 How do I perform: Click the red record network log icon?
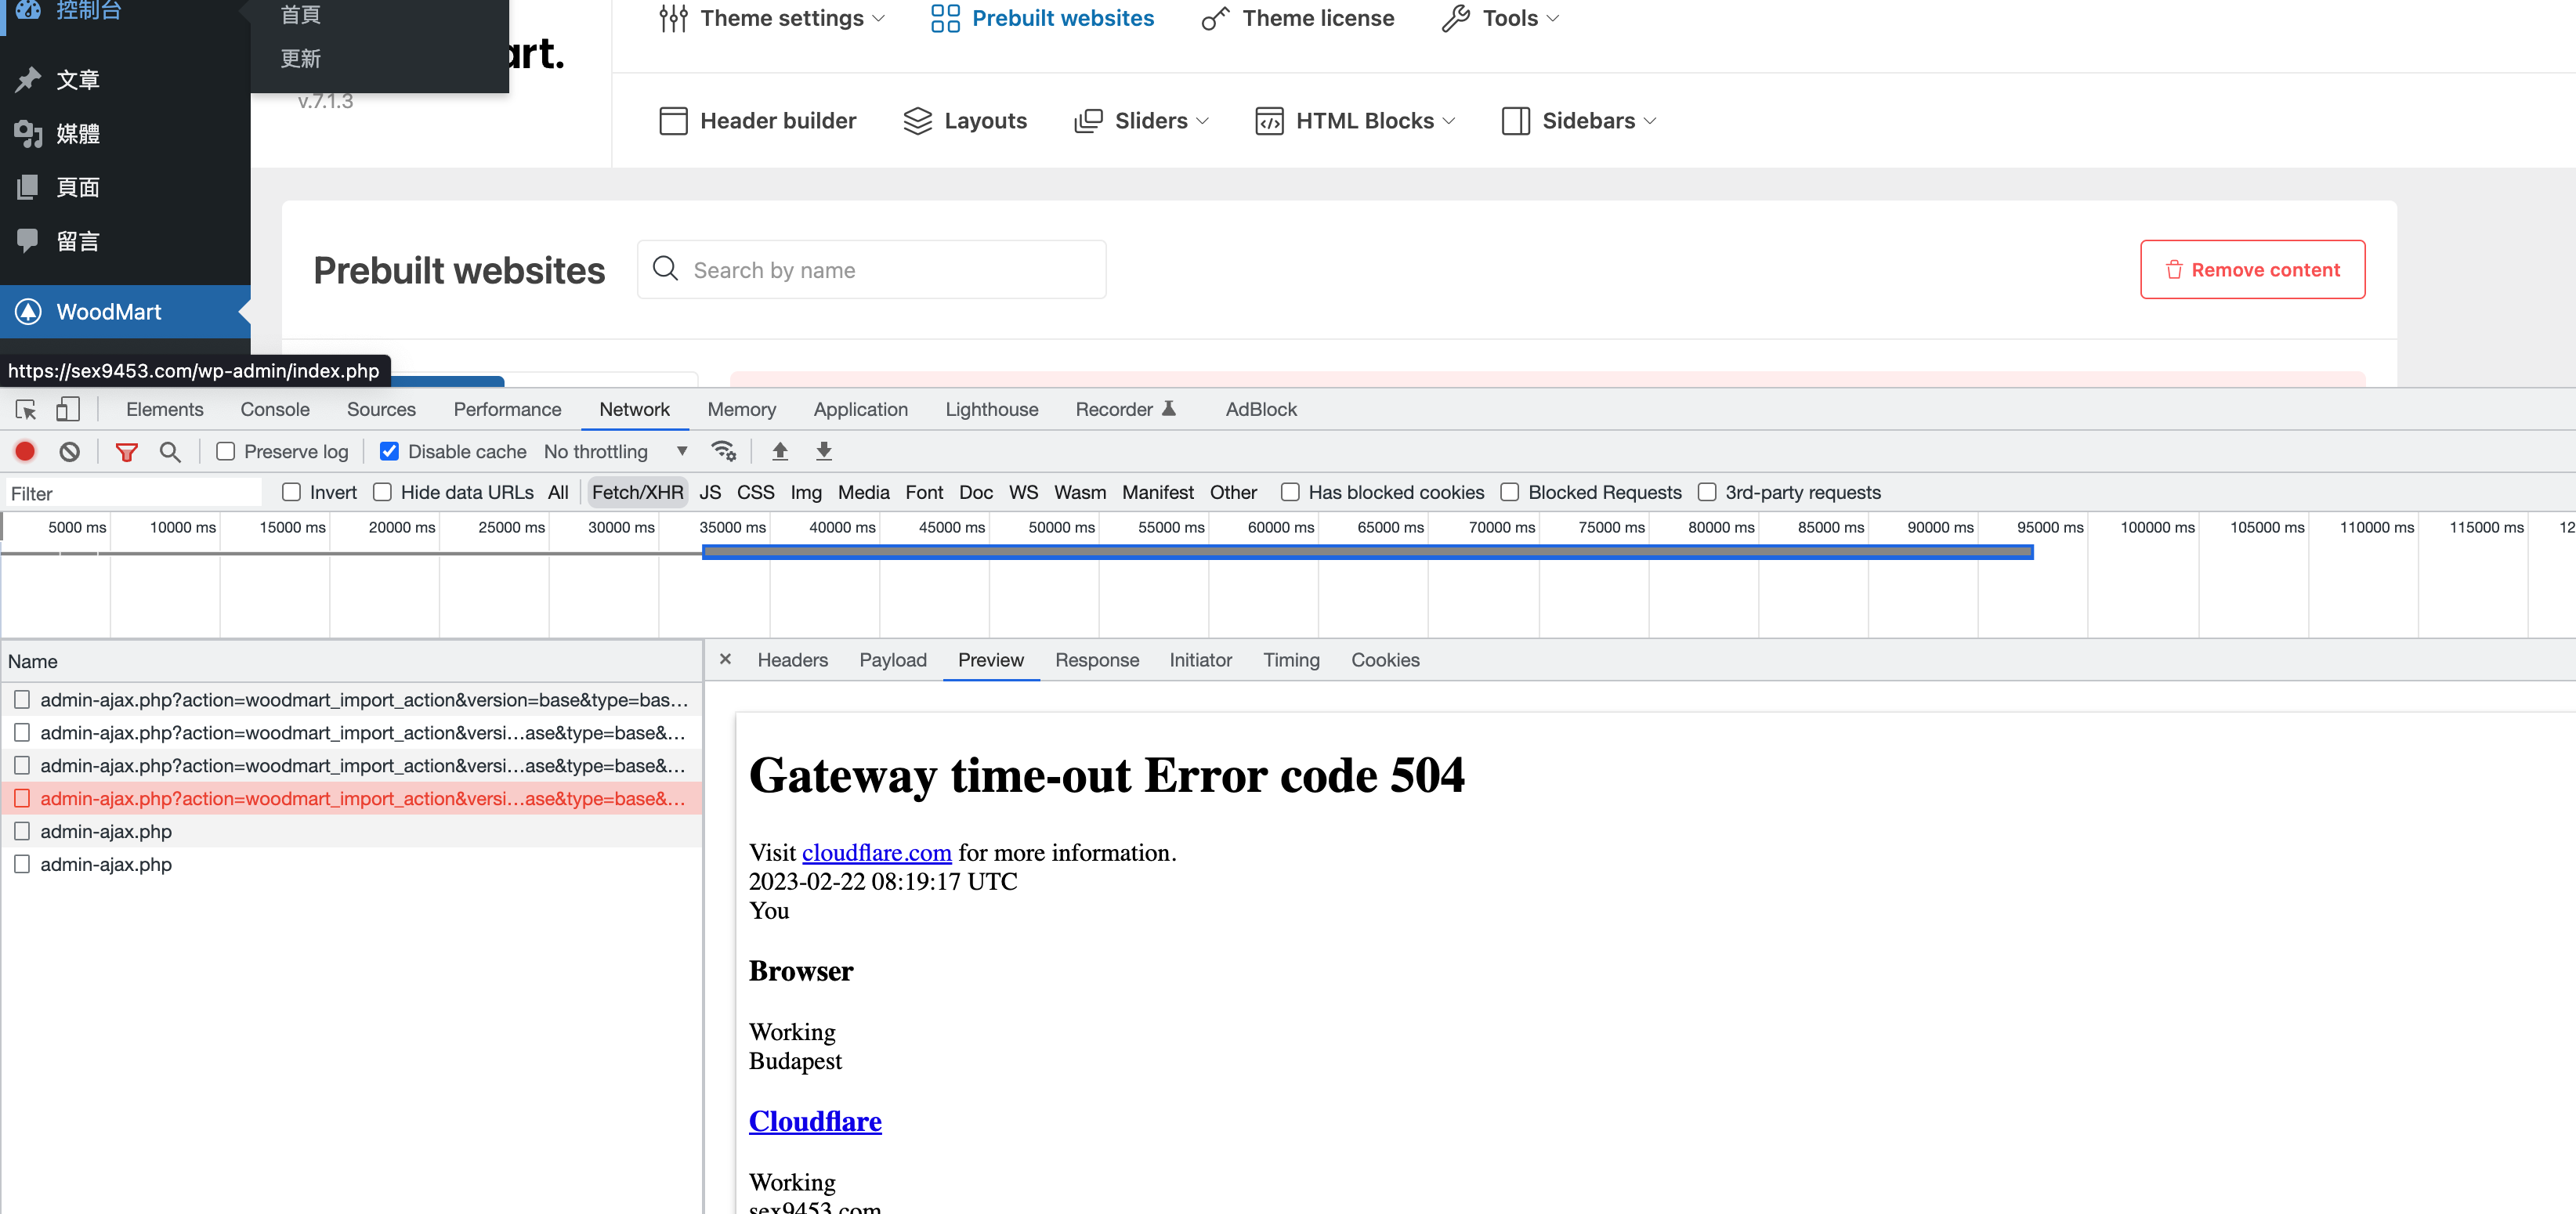point(25,451)
